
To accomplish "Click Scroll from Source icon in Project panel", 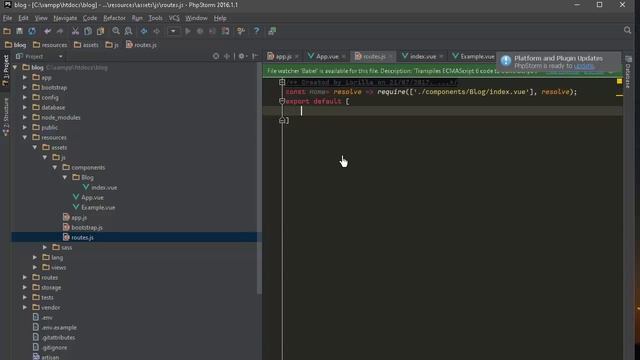I will pos(216,56).
